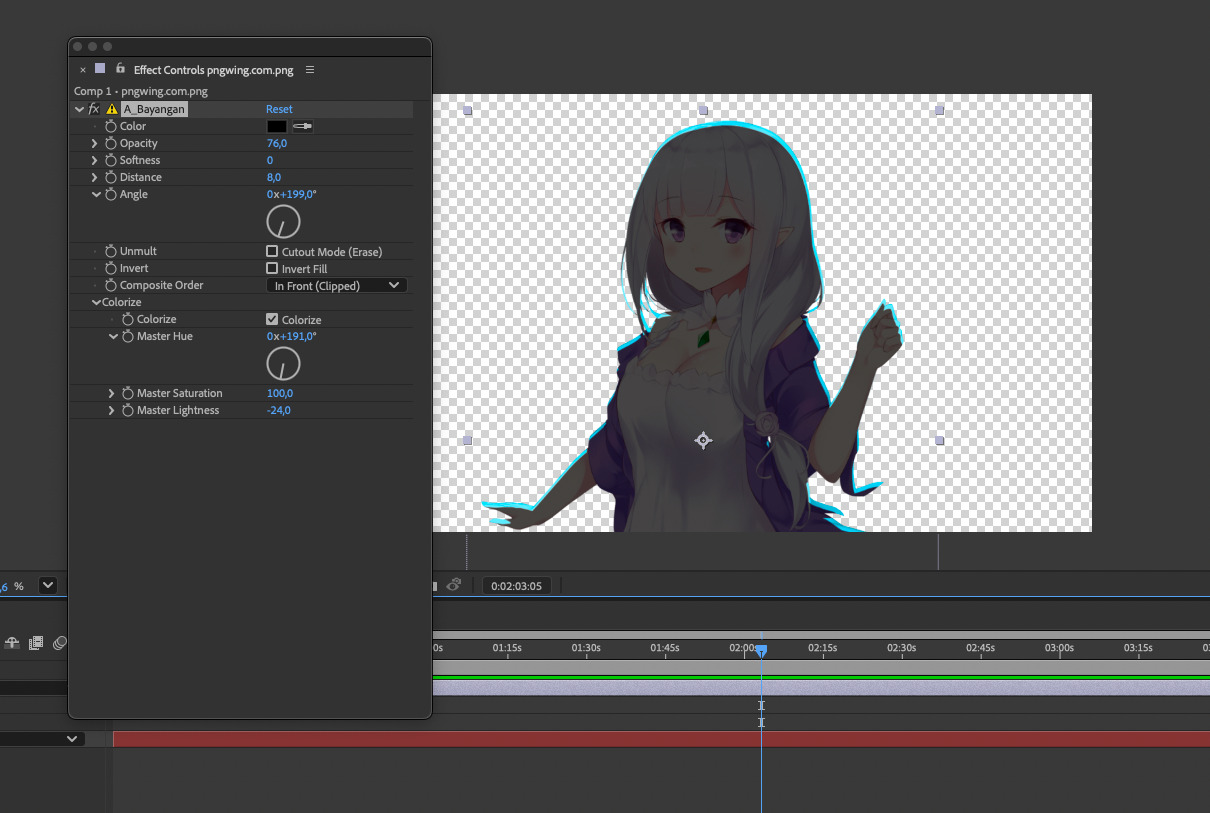The height and width of the screenshot is (813, 1210).
Task: Select the Effect Controls pngwing.com.png tab
Action: pyautogui.click(x=213, y=70)
